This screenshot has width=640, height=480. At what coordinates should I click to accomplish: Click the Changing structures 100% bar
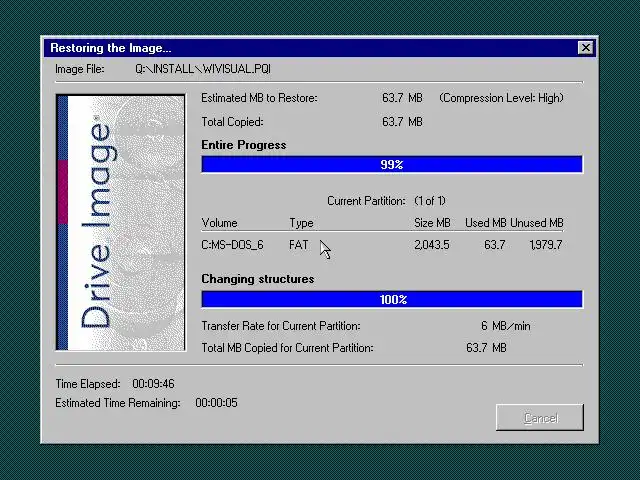pyautogui.click(x=392, y=300)
